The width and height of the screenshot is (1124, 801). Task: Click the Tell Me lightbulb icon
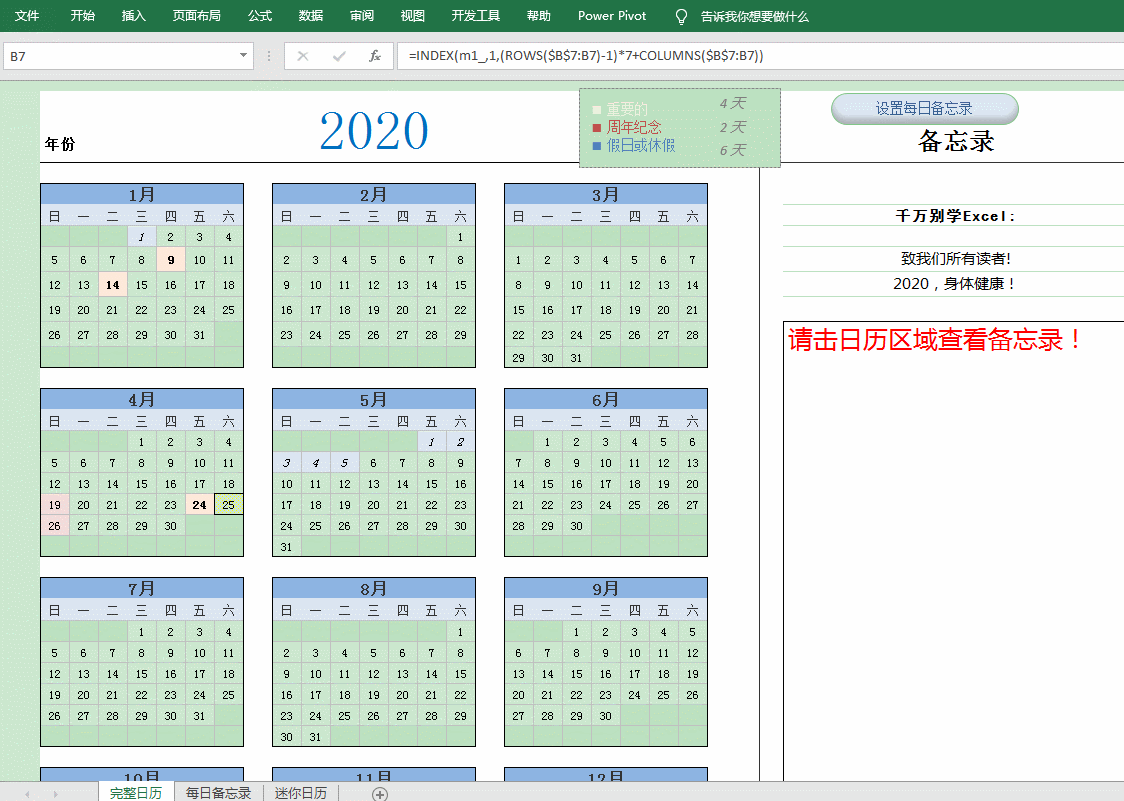coord(682,16)
